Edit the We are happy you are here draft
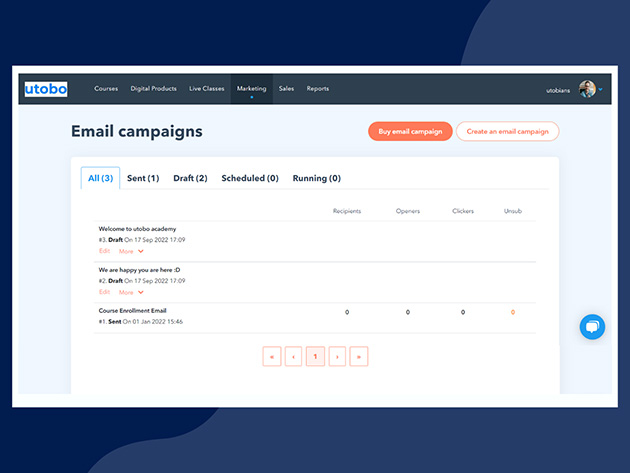The image size is (630, 473). coord(104,292)
